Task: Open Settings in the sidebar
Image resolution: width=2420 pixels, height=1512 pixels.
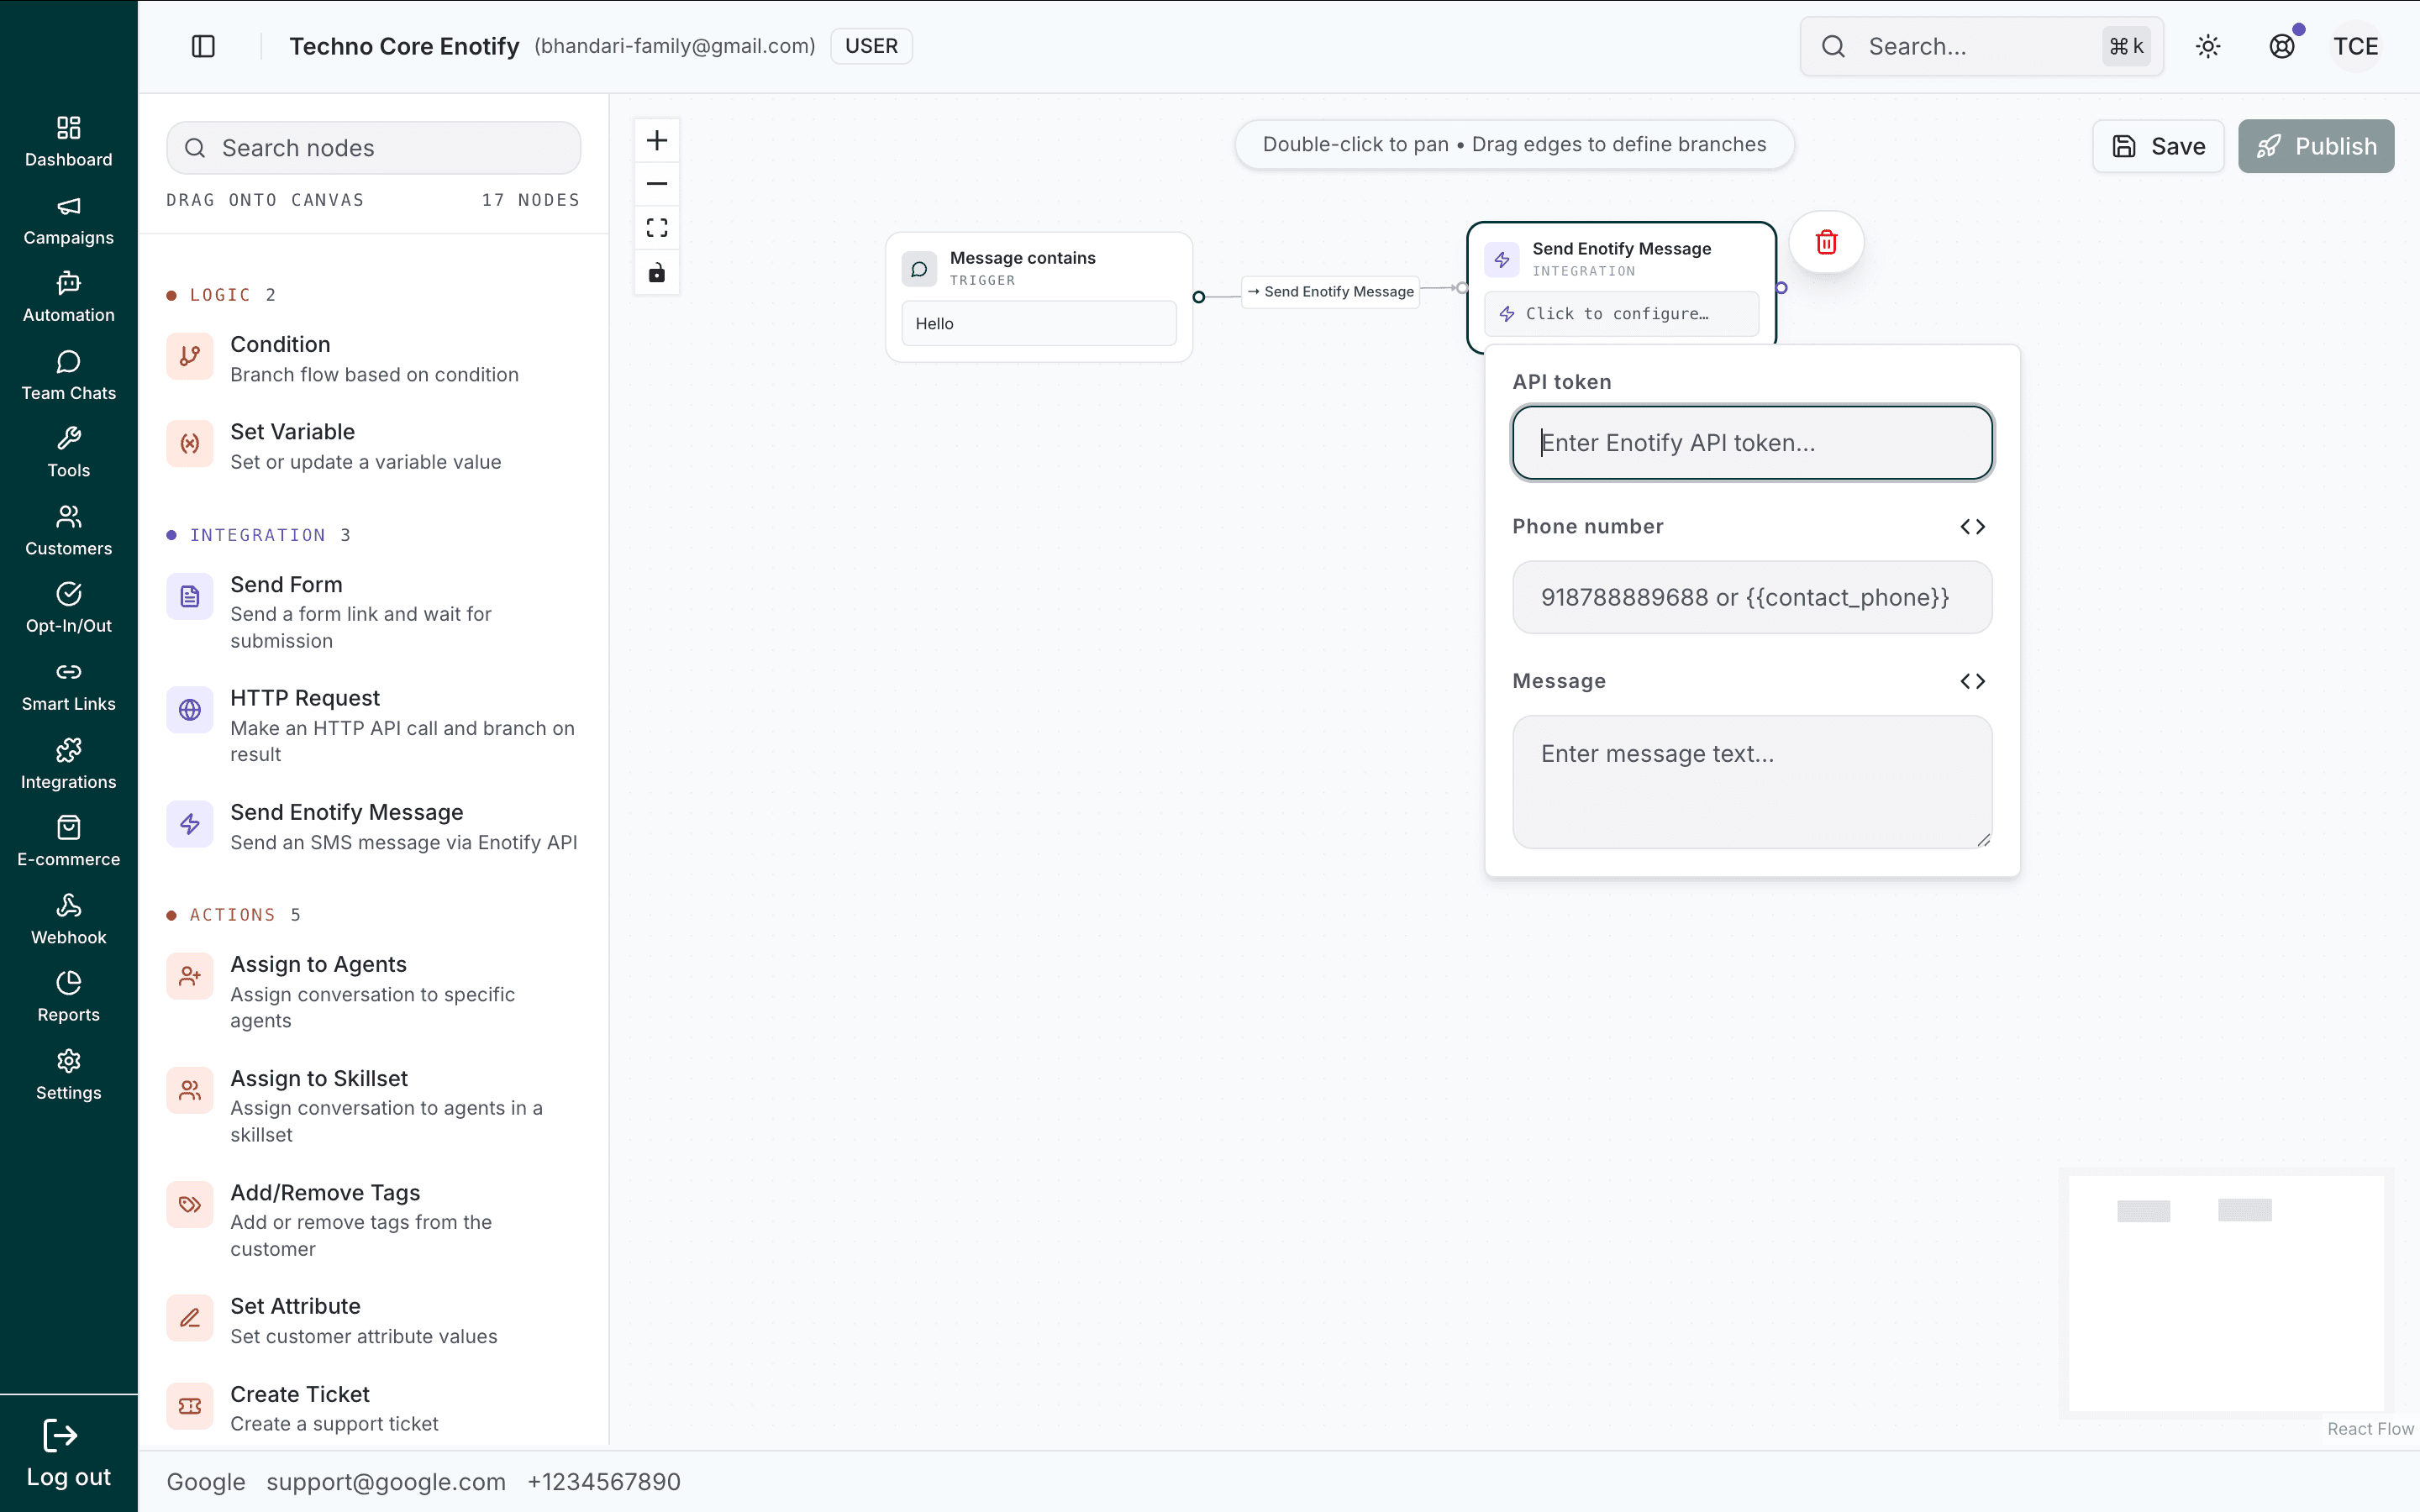Action: click(x=68, y=1074)
